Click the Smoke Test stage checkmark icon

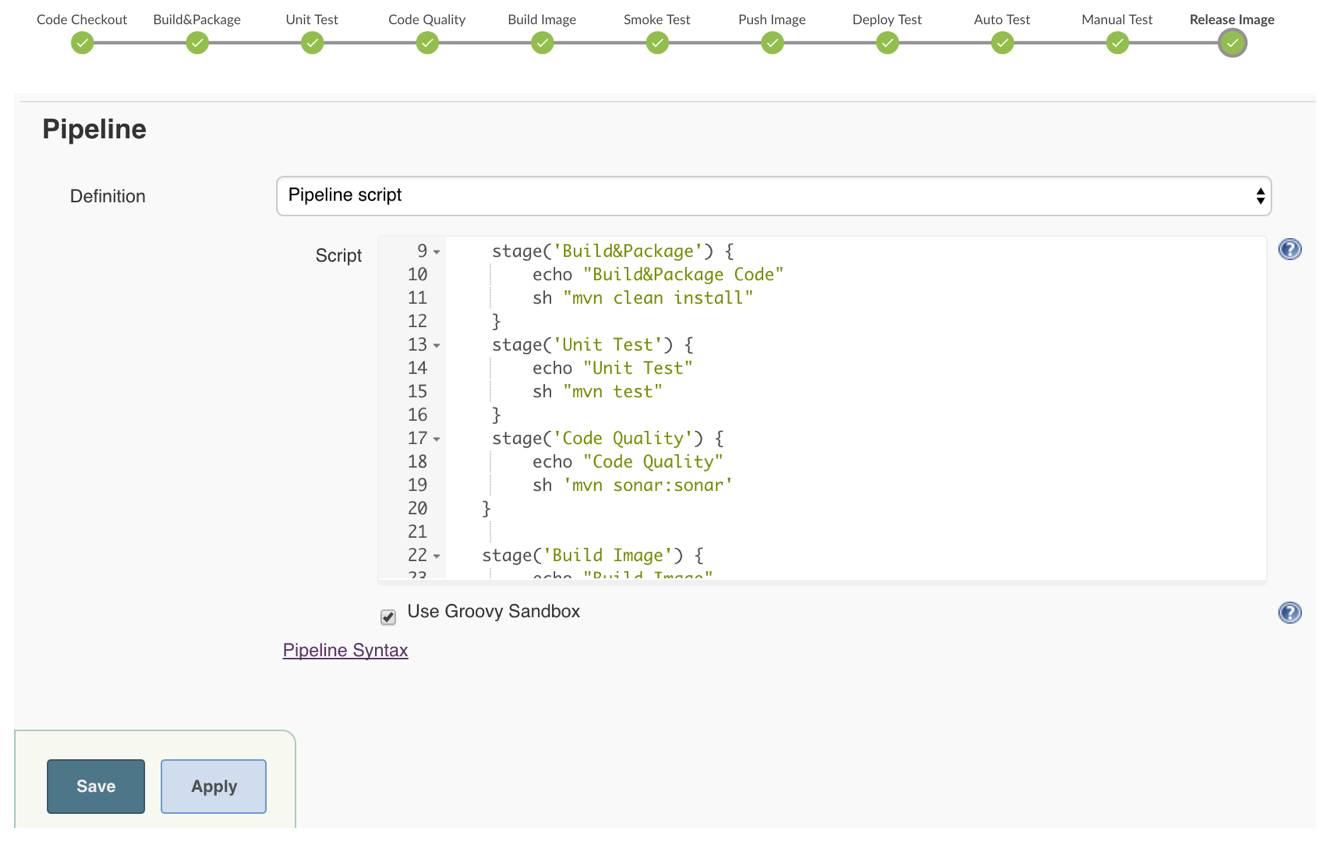click(657, 43)
